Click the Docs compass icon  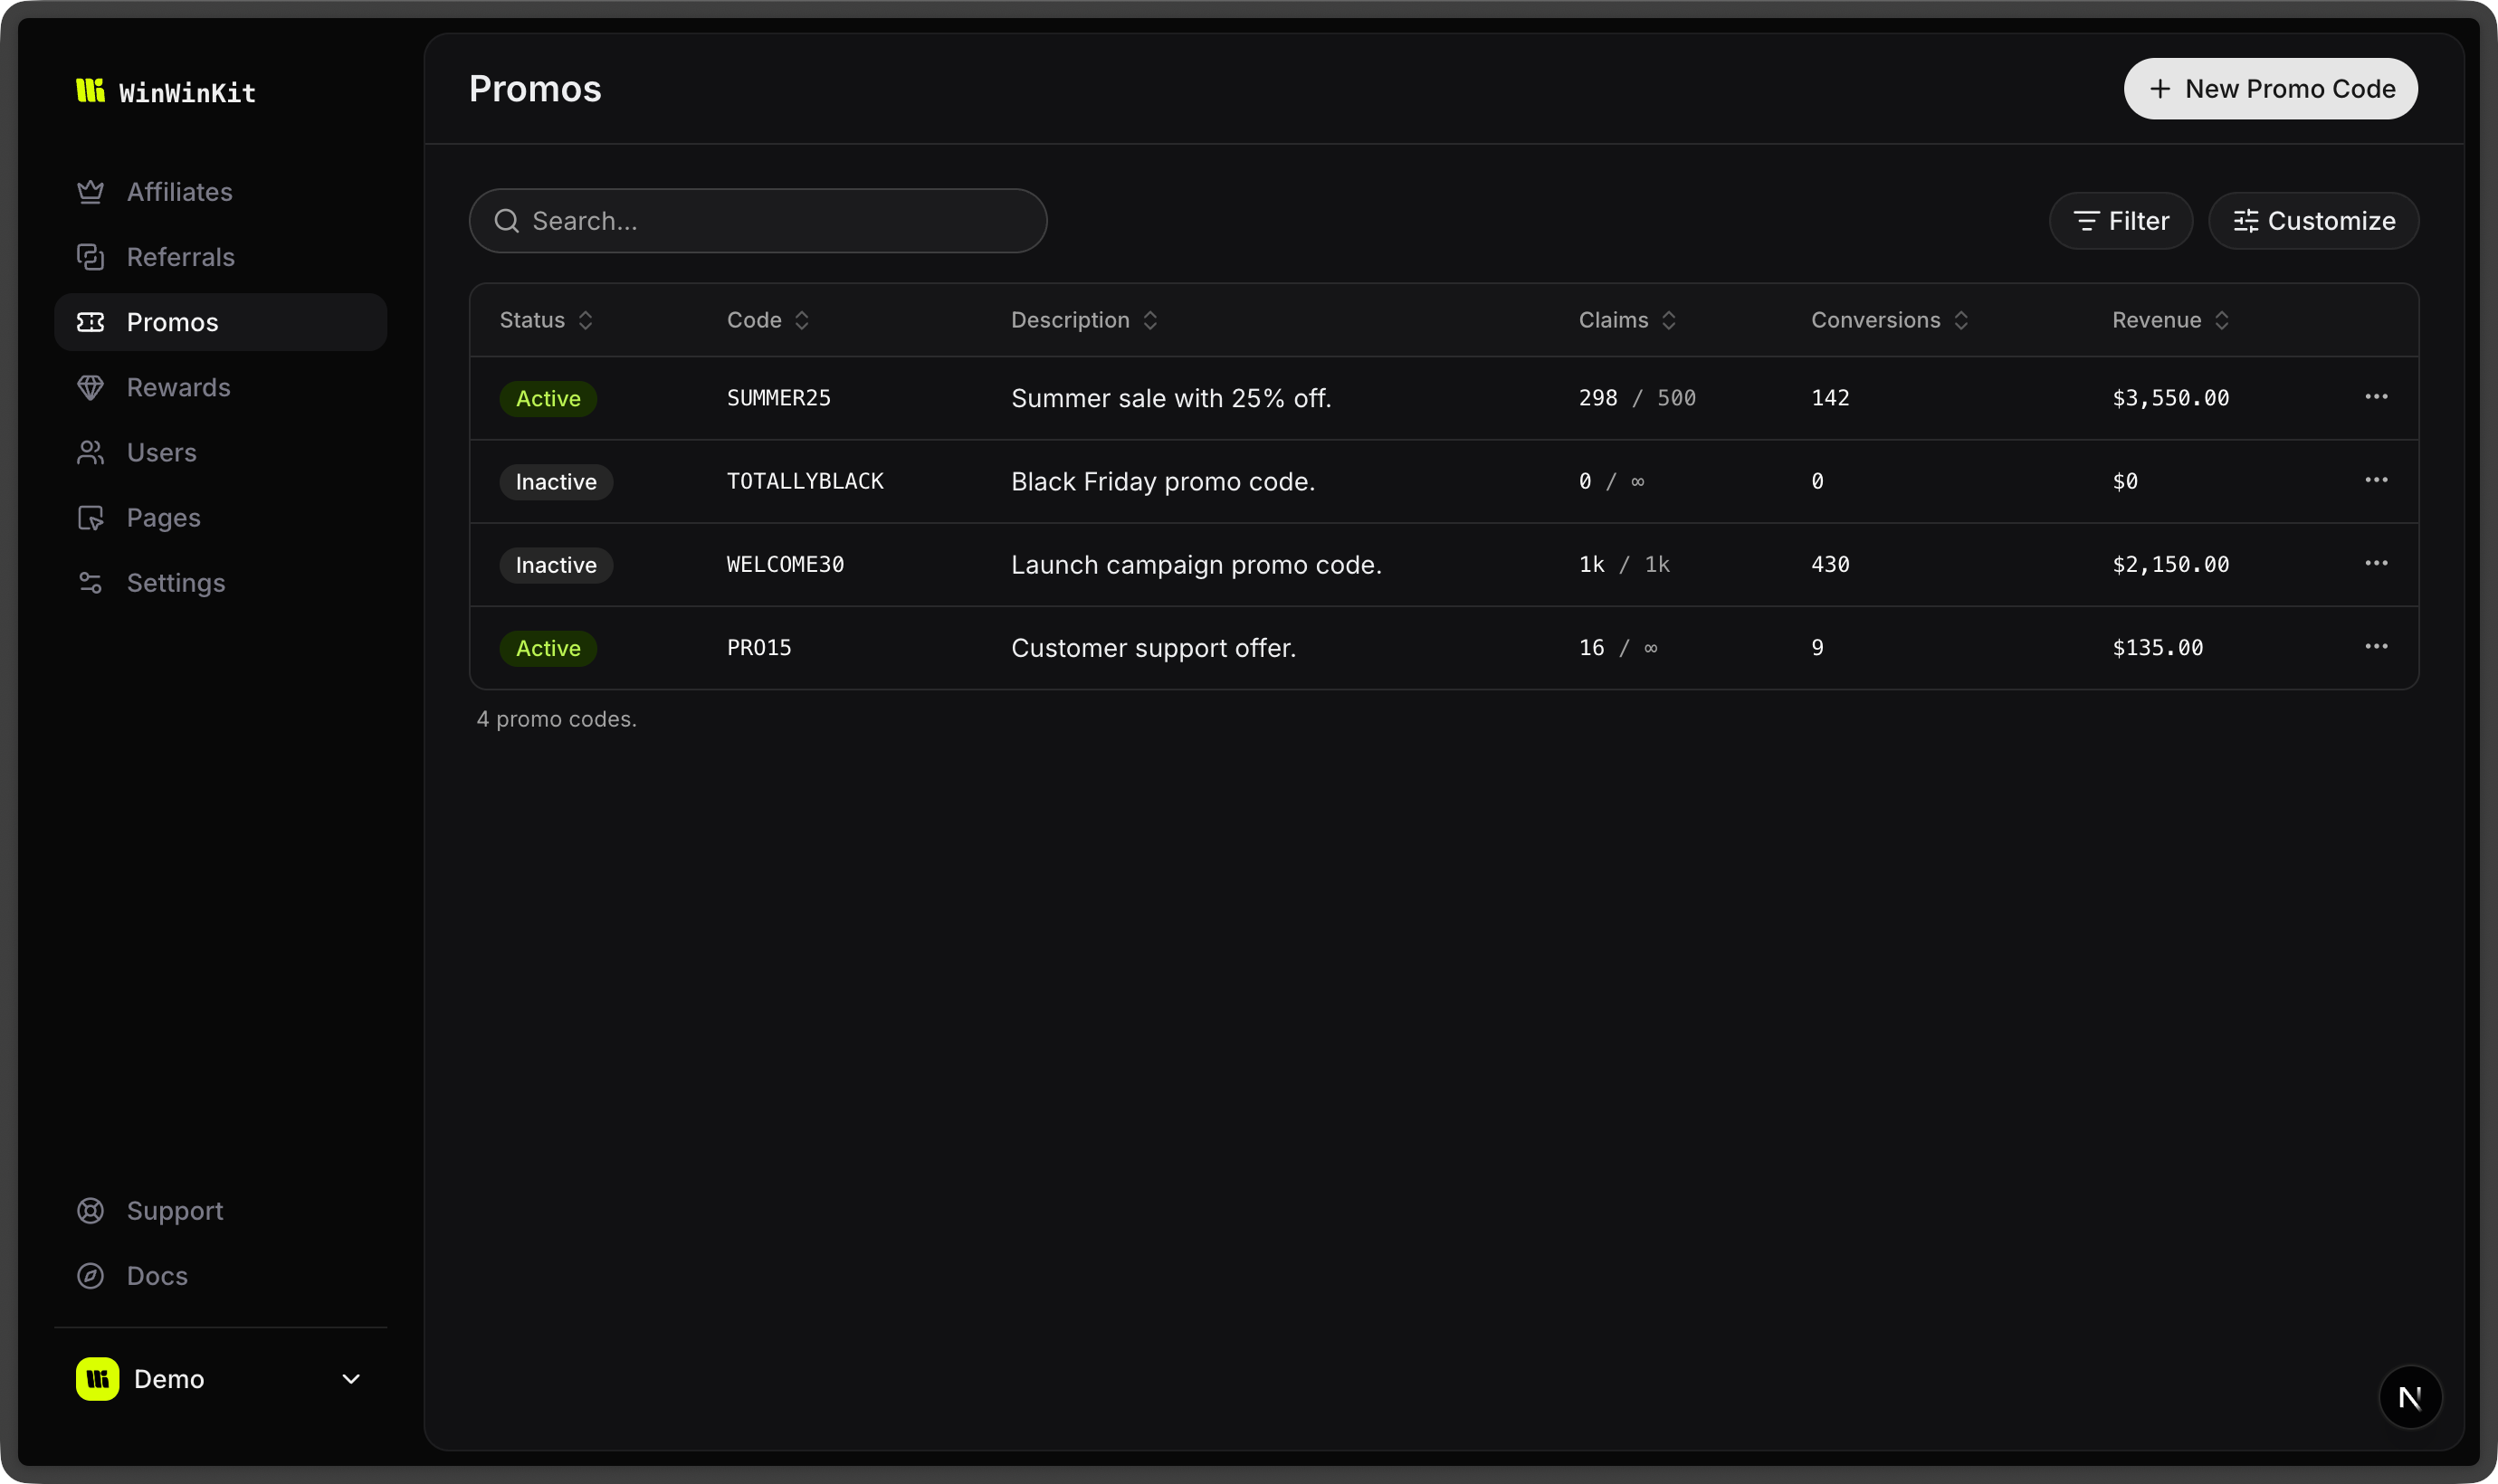(91, 1276)
